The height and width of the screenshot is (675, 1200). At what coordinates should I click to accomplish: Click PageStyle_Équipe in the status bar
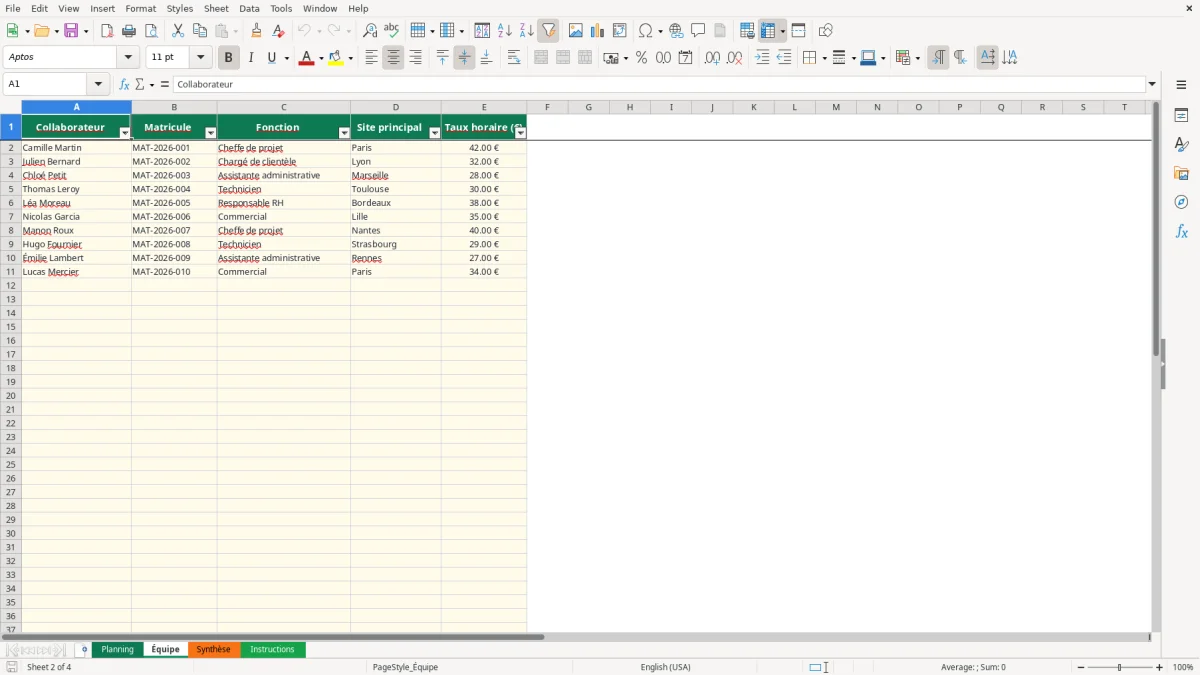tap(405, 667)
